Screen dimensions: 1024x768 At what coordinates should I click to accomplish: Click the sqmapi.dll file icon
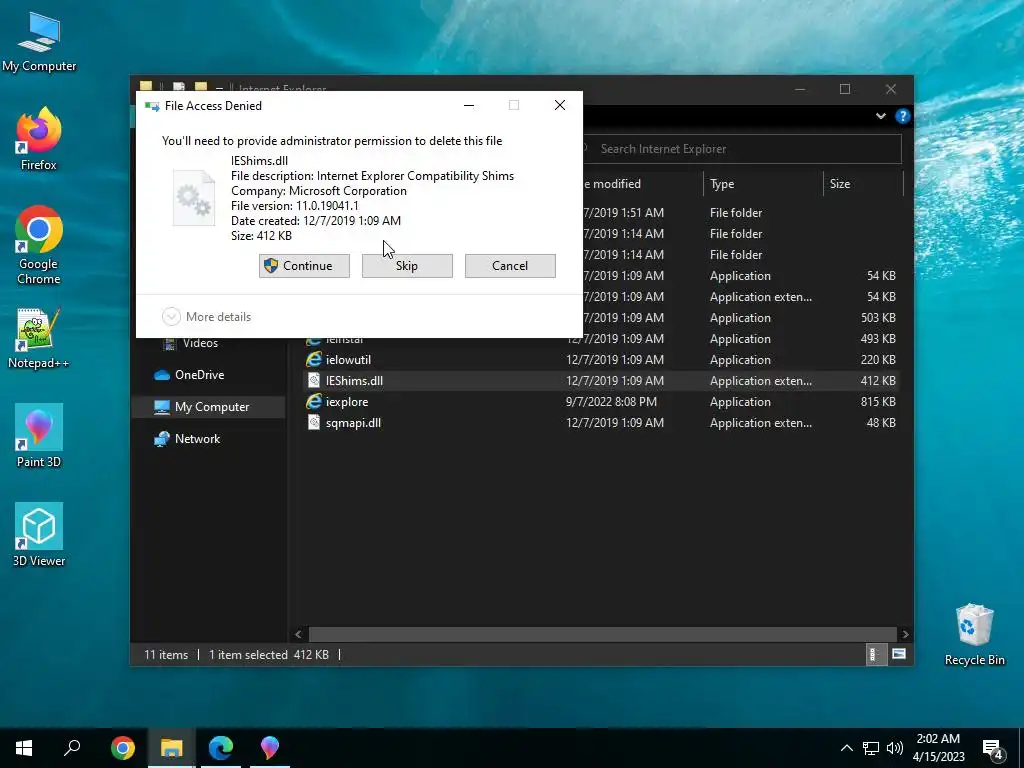(x=314, y=423)
